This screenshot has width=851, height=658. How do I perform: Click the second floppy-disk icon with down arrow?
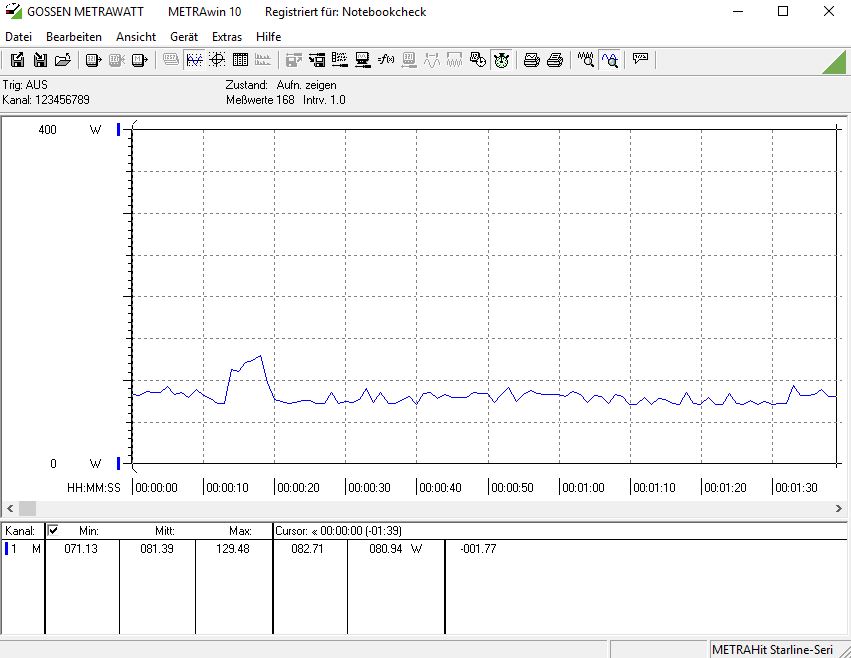40,60
